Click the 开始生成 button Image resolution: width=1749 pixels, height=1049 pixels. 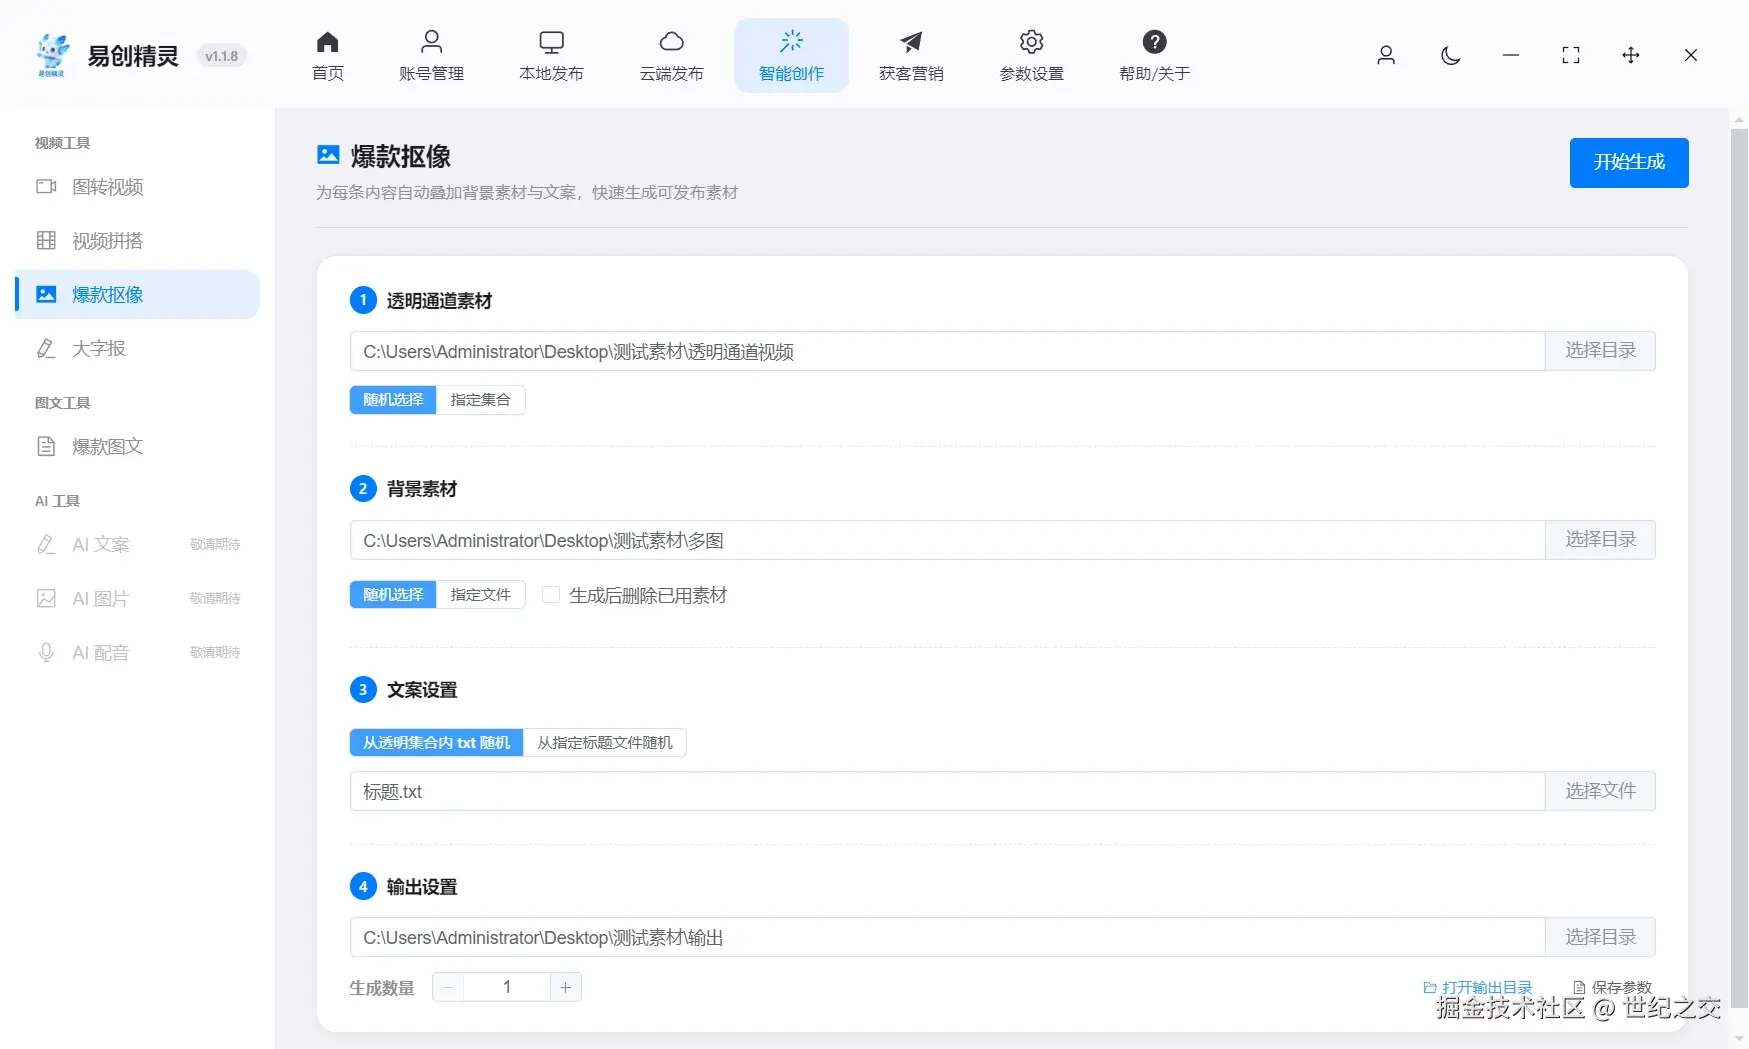point(1628,162)
